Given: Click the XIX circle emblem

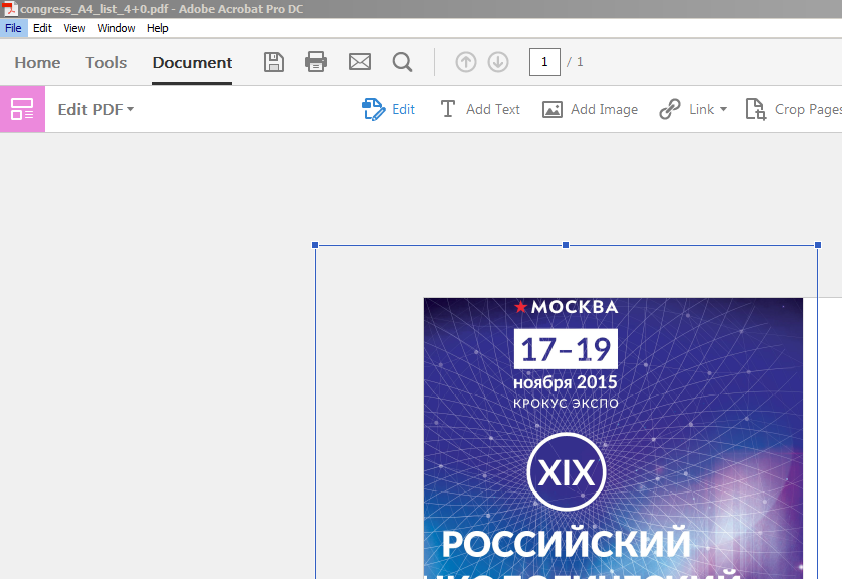Looking at the screenshot, I should [x=567, y=472].
